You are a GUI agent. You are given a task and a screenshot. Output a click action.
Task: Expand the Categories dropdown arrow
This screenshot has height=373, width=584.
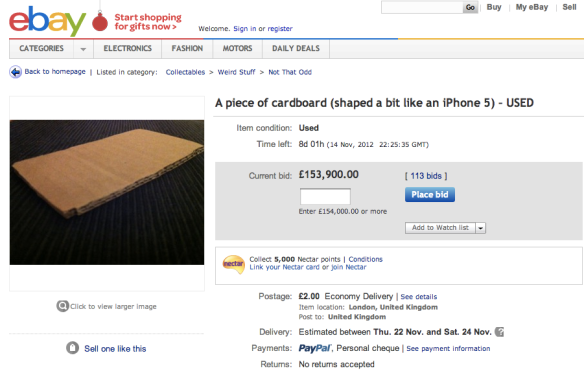pos(83,49)
